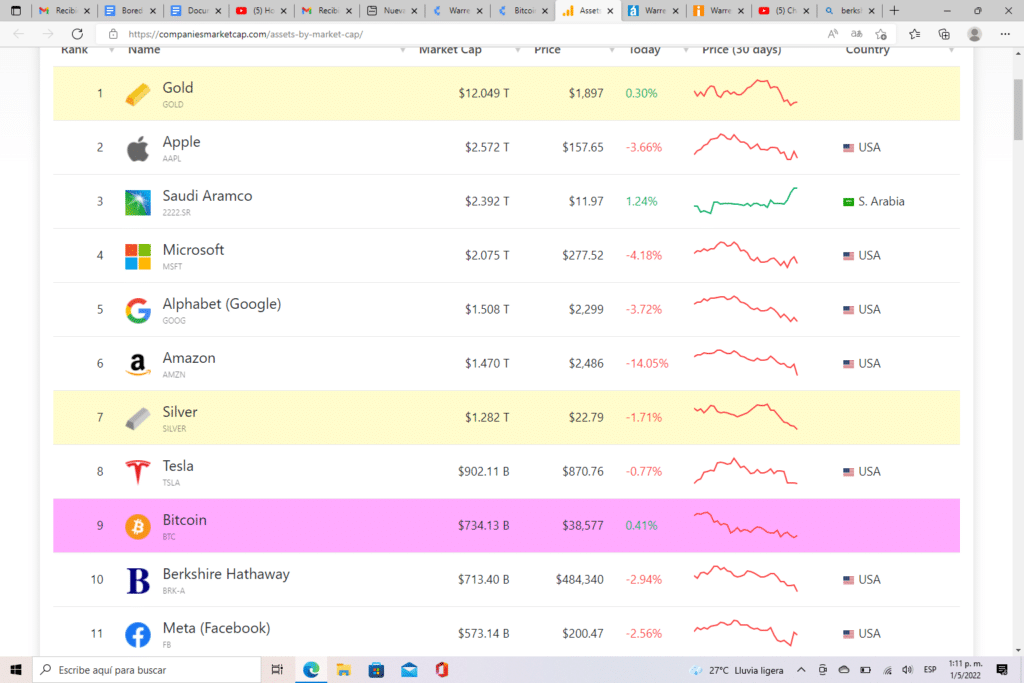The width and height of the screenshot is (1024, 683).
Task: Open the Meta (Facebook) link
Action: click(216, 628)
